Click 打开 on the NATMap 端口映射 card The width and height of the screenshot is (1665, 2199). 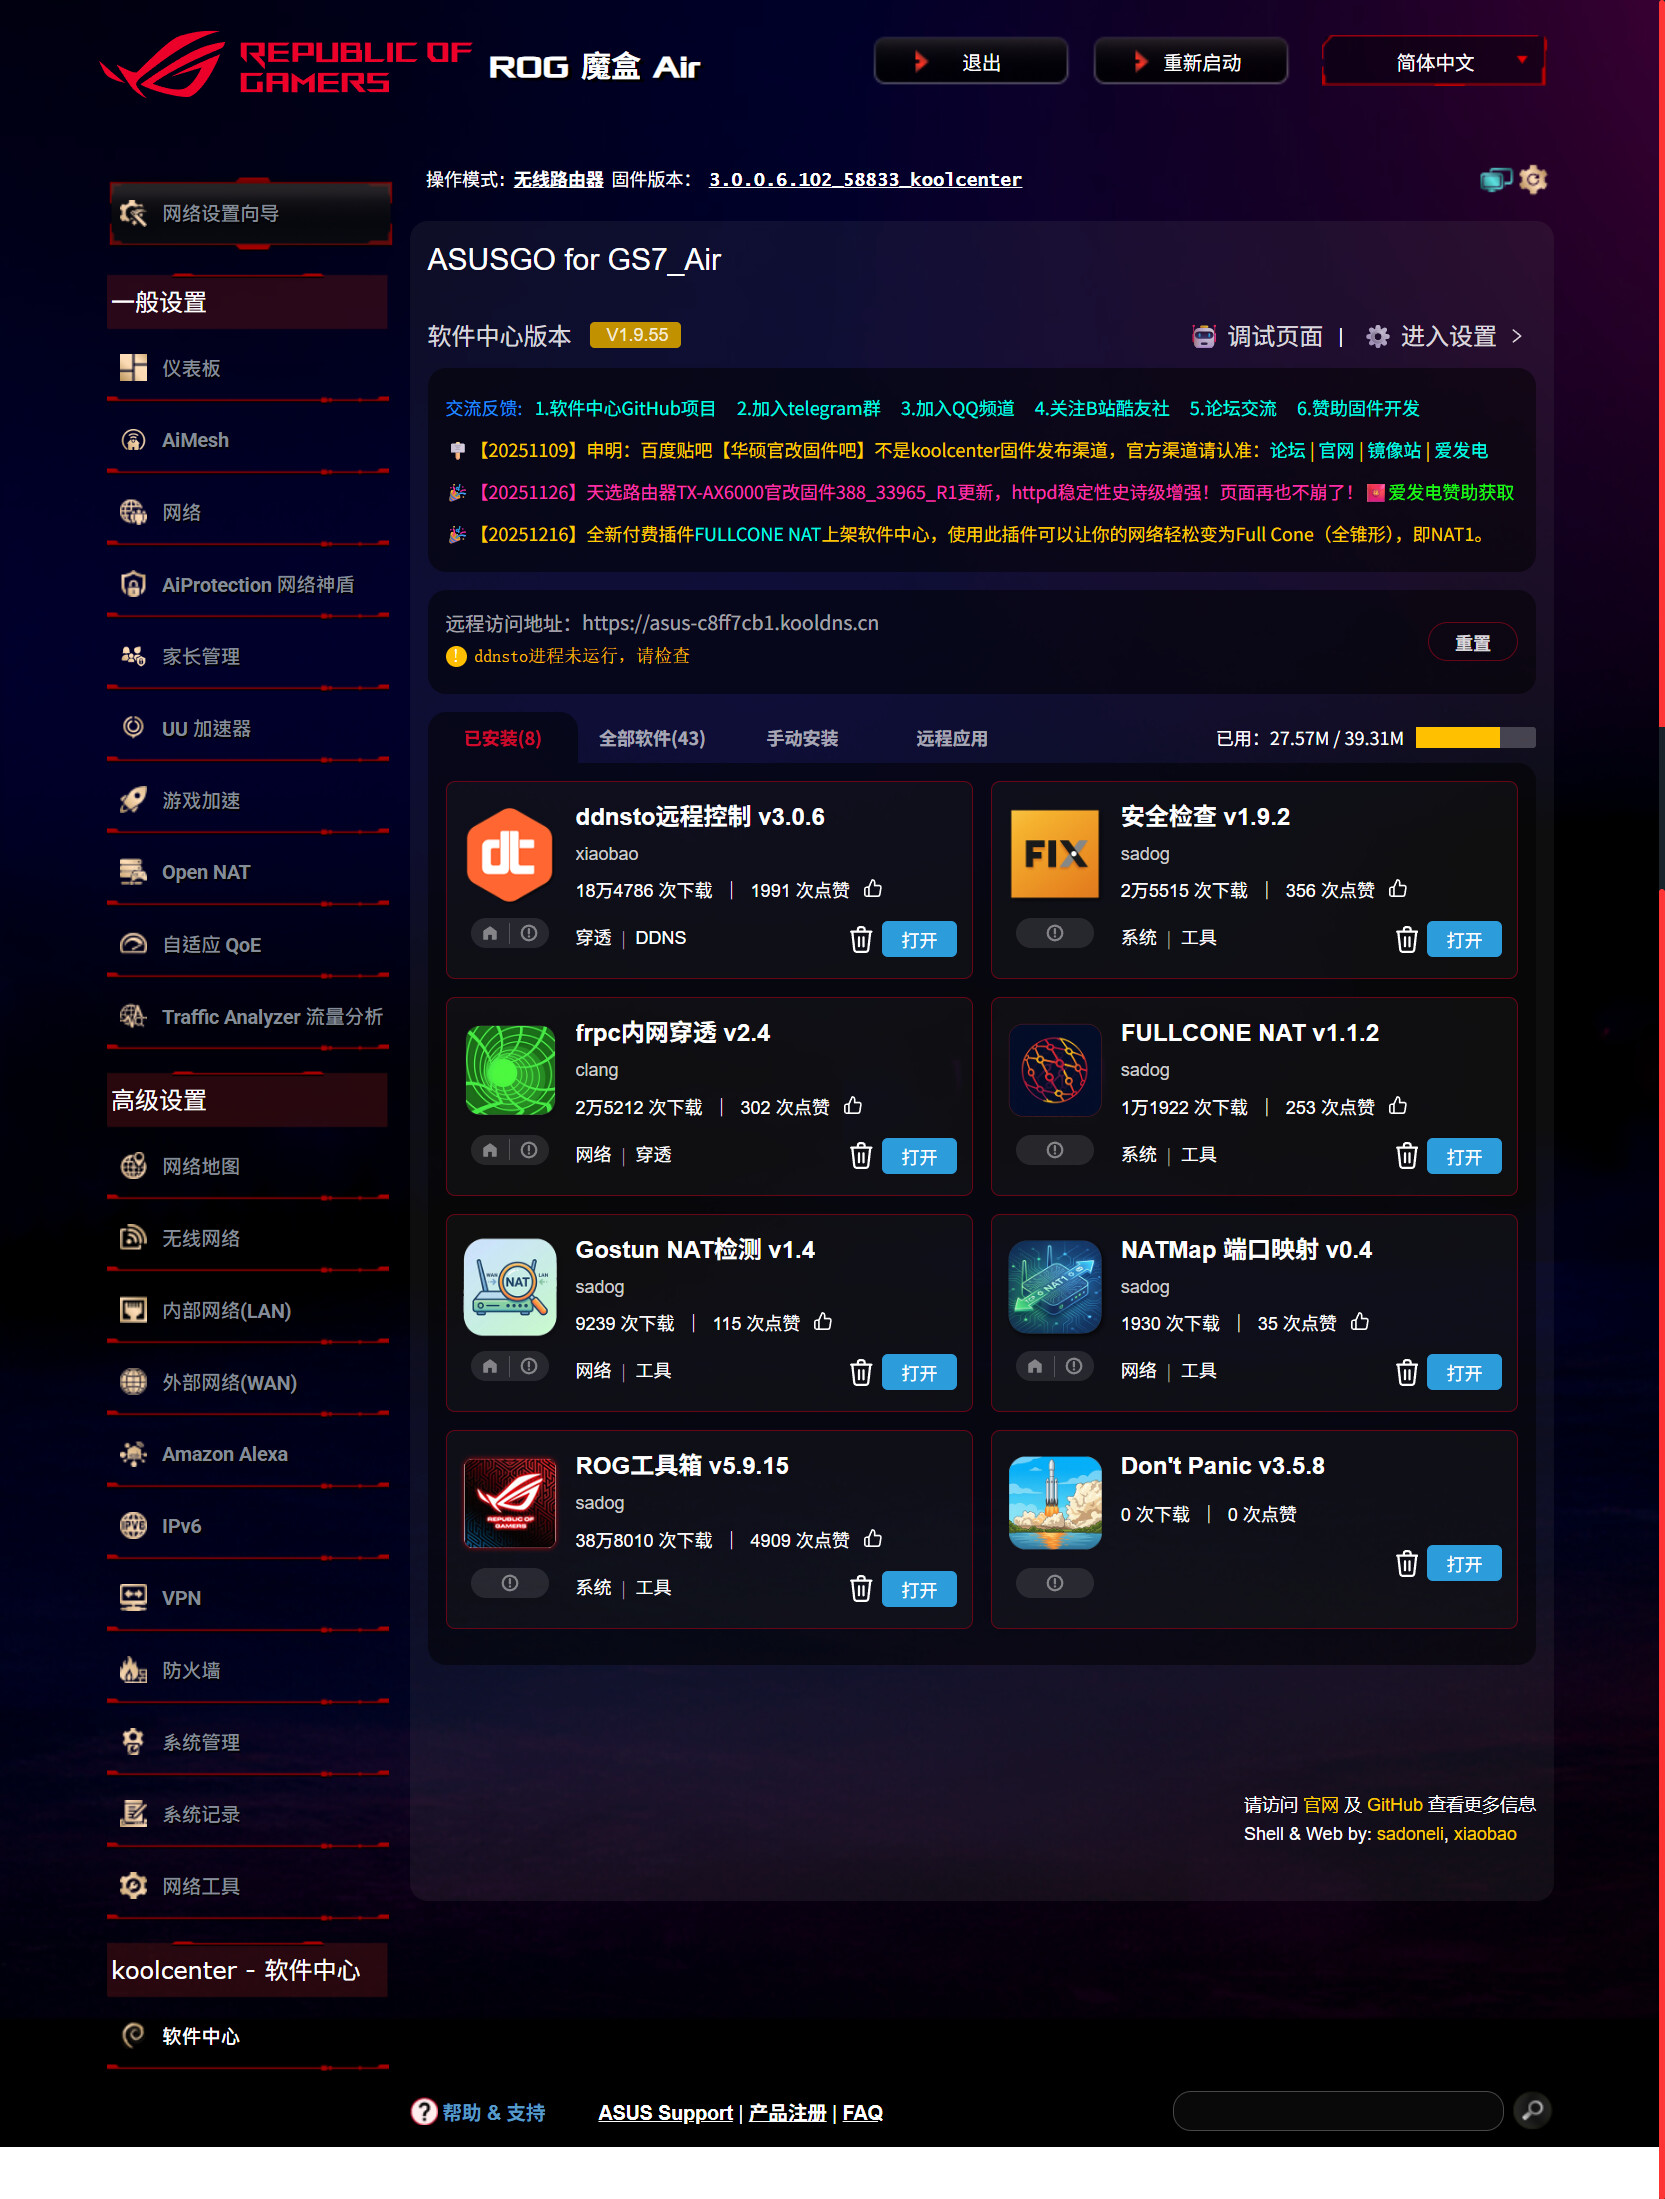pyautogui.click(x=1464, y=1372)
